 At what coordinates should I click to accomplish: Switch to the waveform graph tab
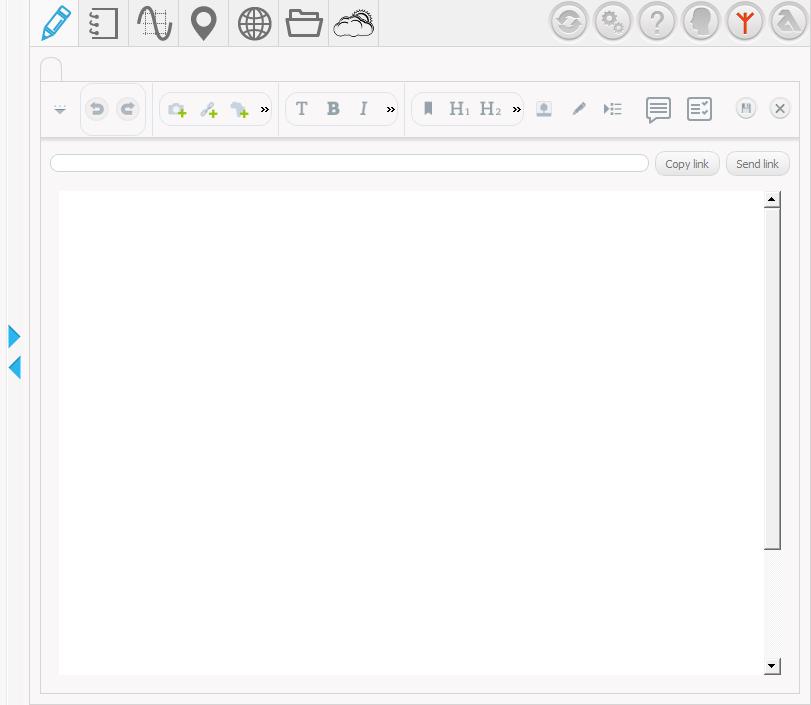pos(154,23)
